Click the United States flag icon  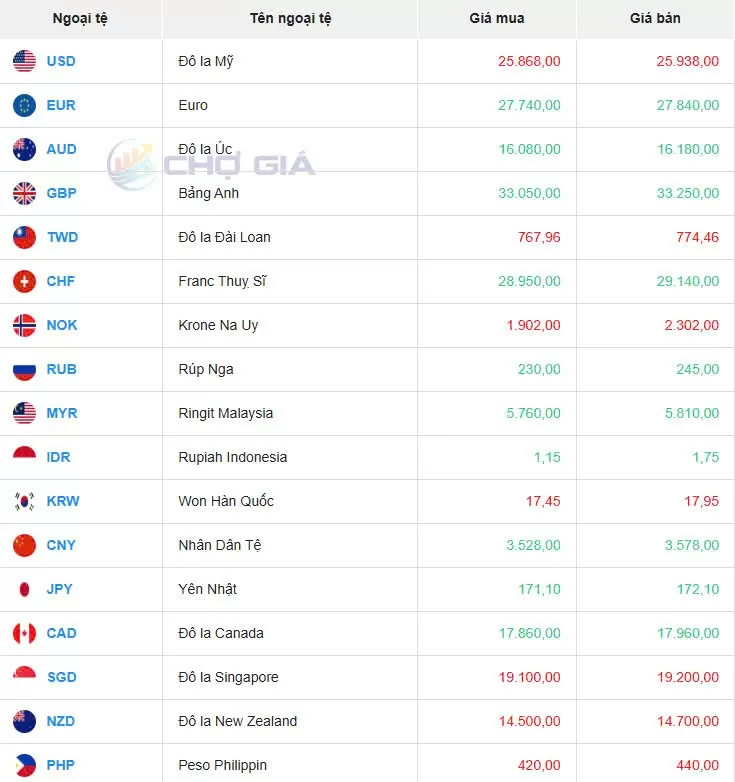tap(24, 61)
